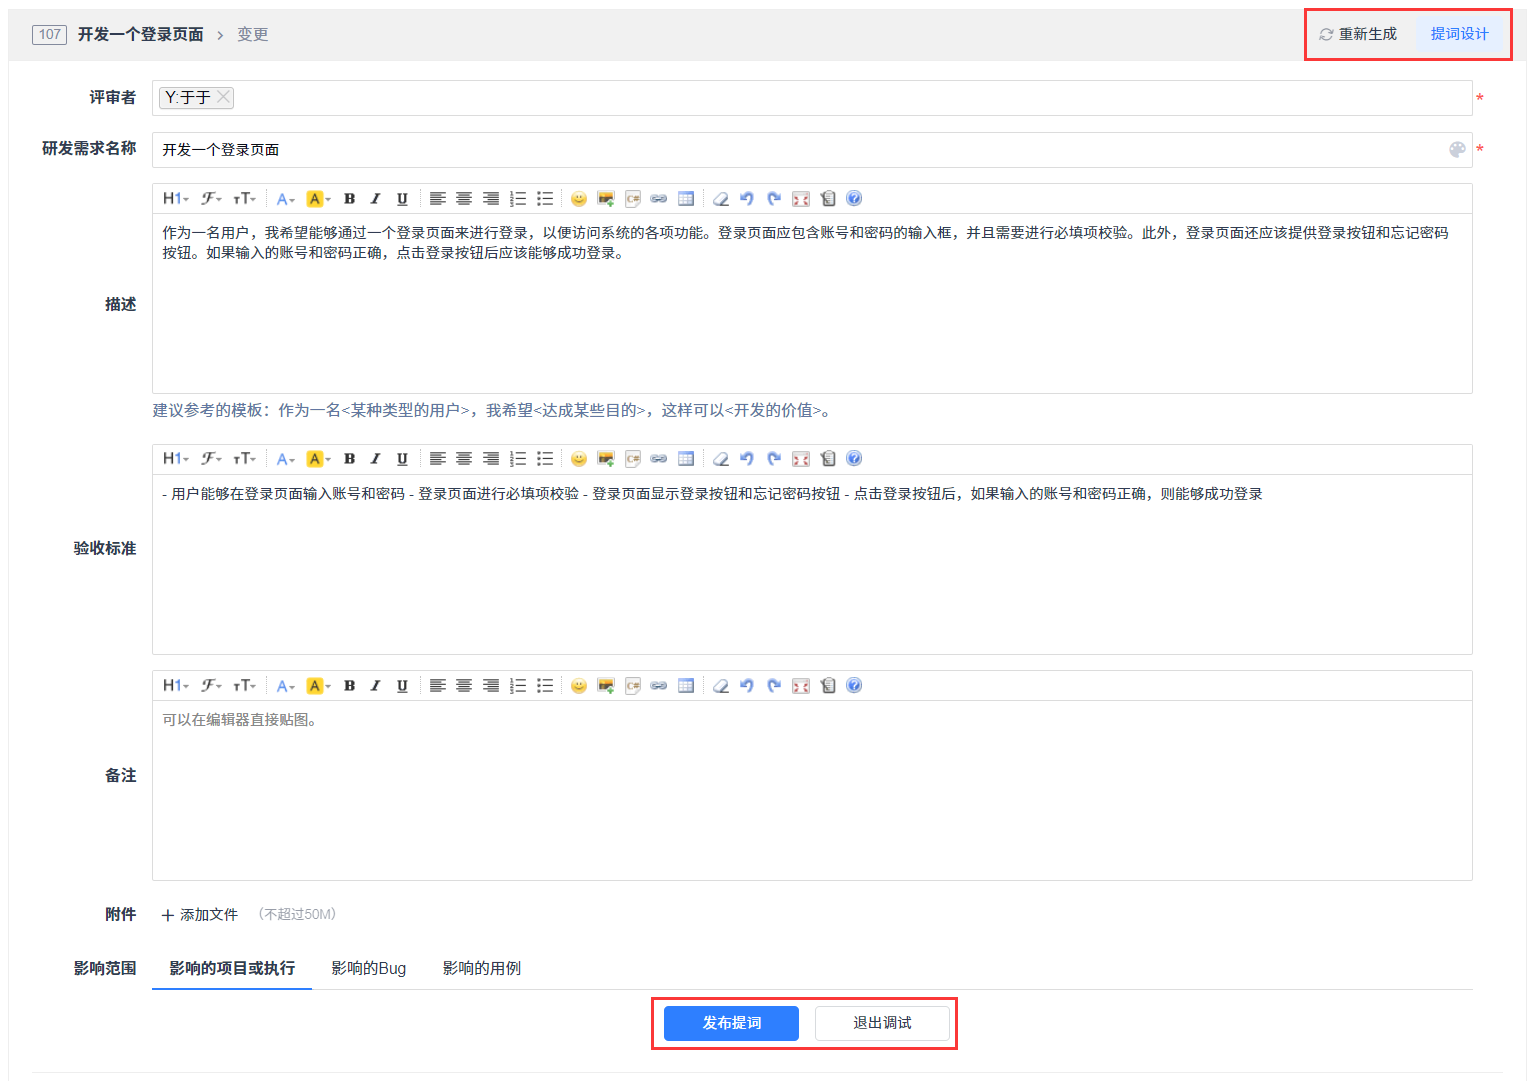Image resolution: width=1536 pixels, height=1081 pixels.
Task: Switch to 影响的Bug tab
Action: coord(369,968)
